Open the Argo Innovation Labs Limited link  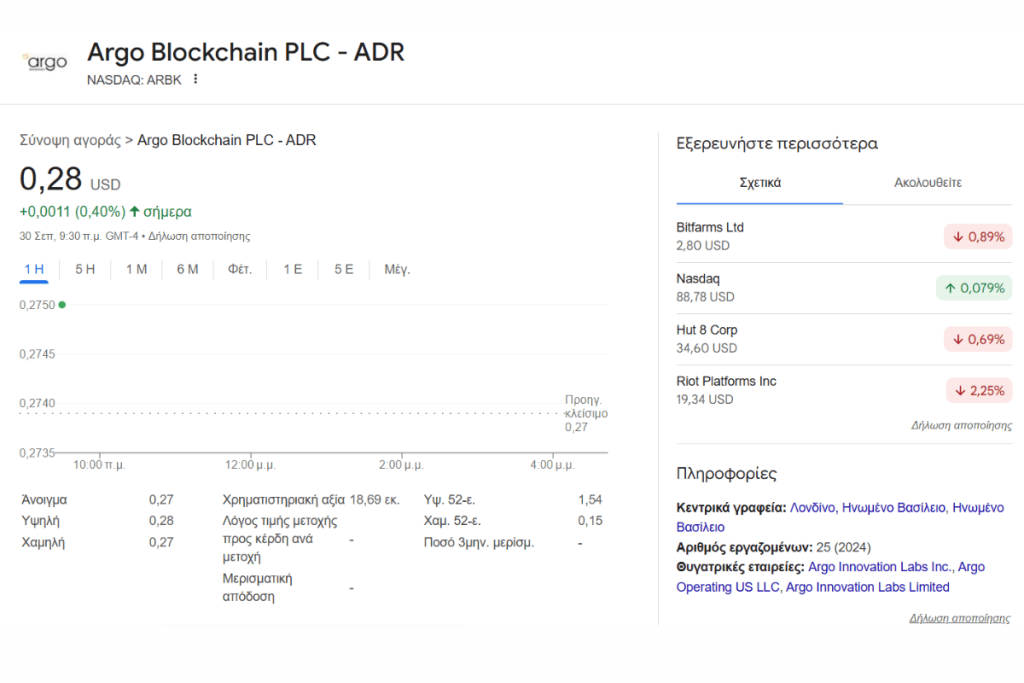(867, 587)
